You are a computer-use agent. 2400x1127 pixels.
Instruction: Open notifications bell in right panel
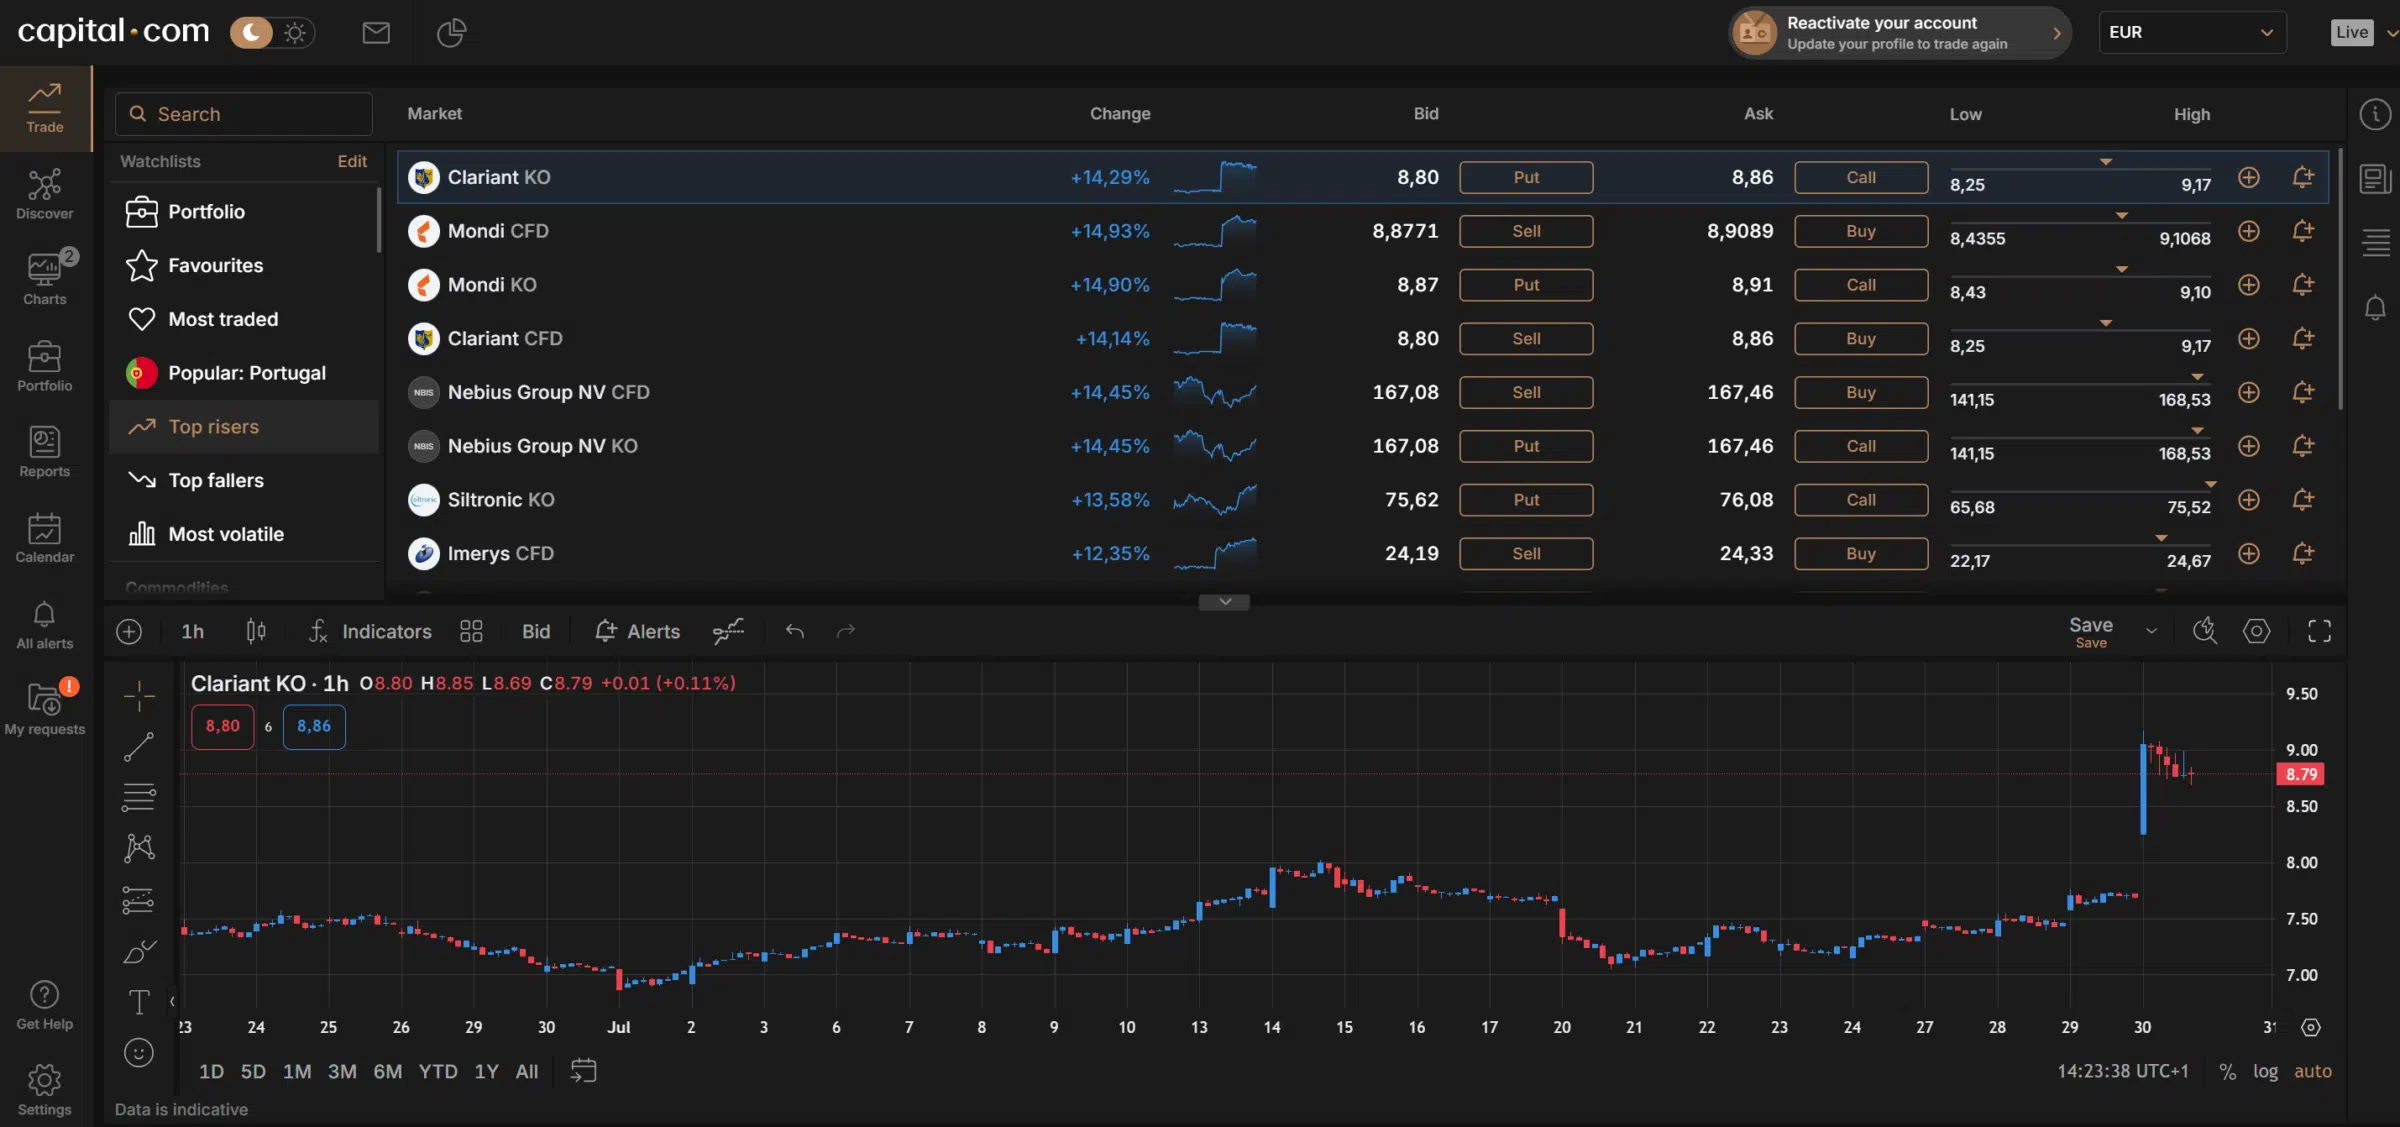(2375, 307)
